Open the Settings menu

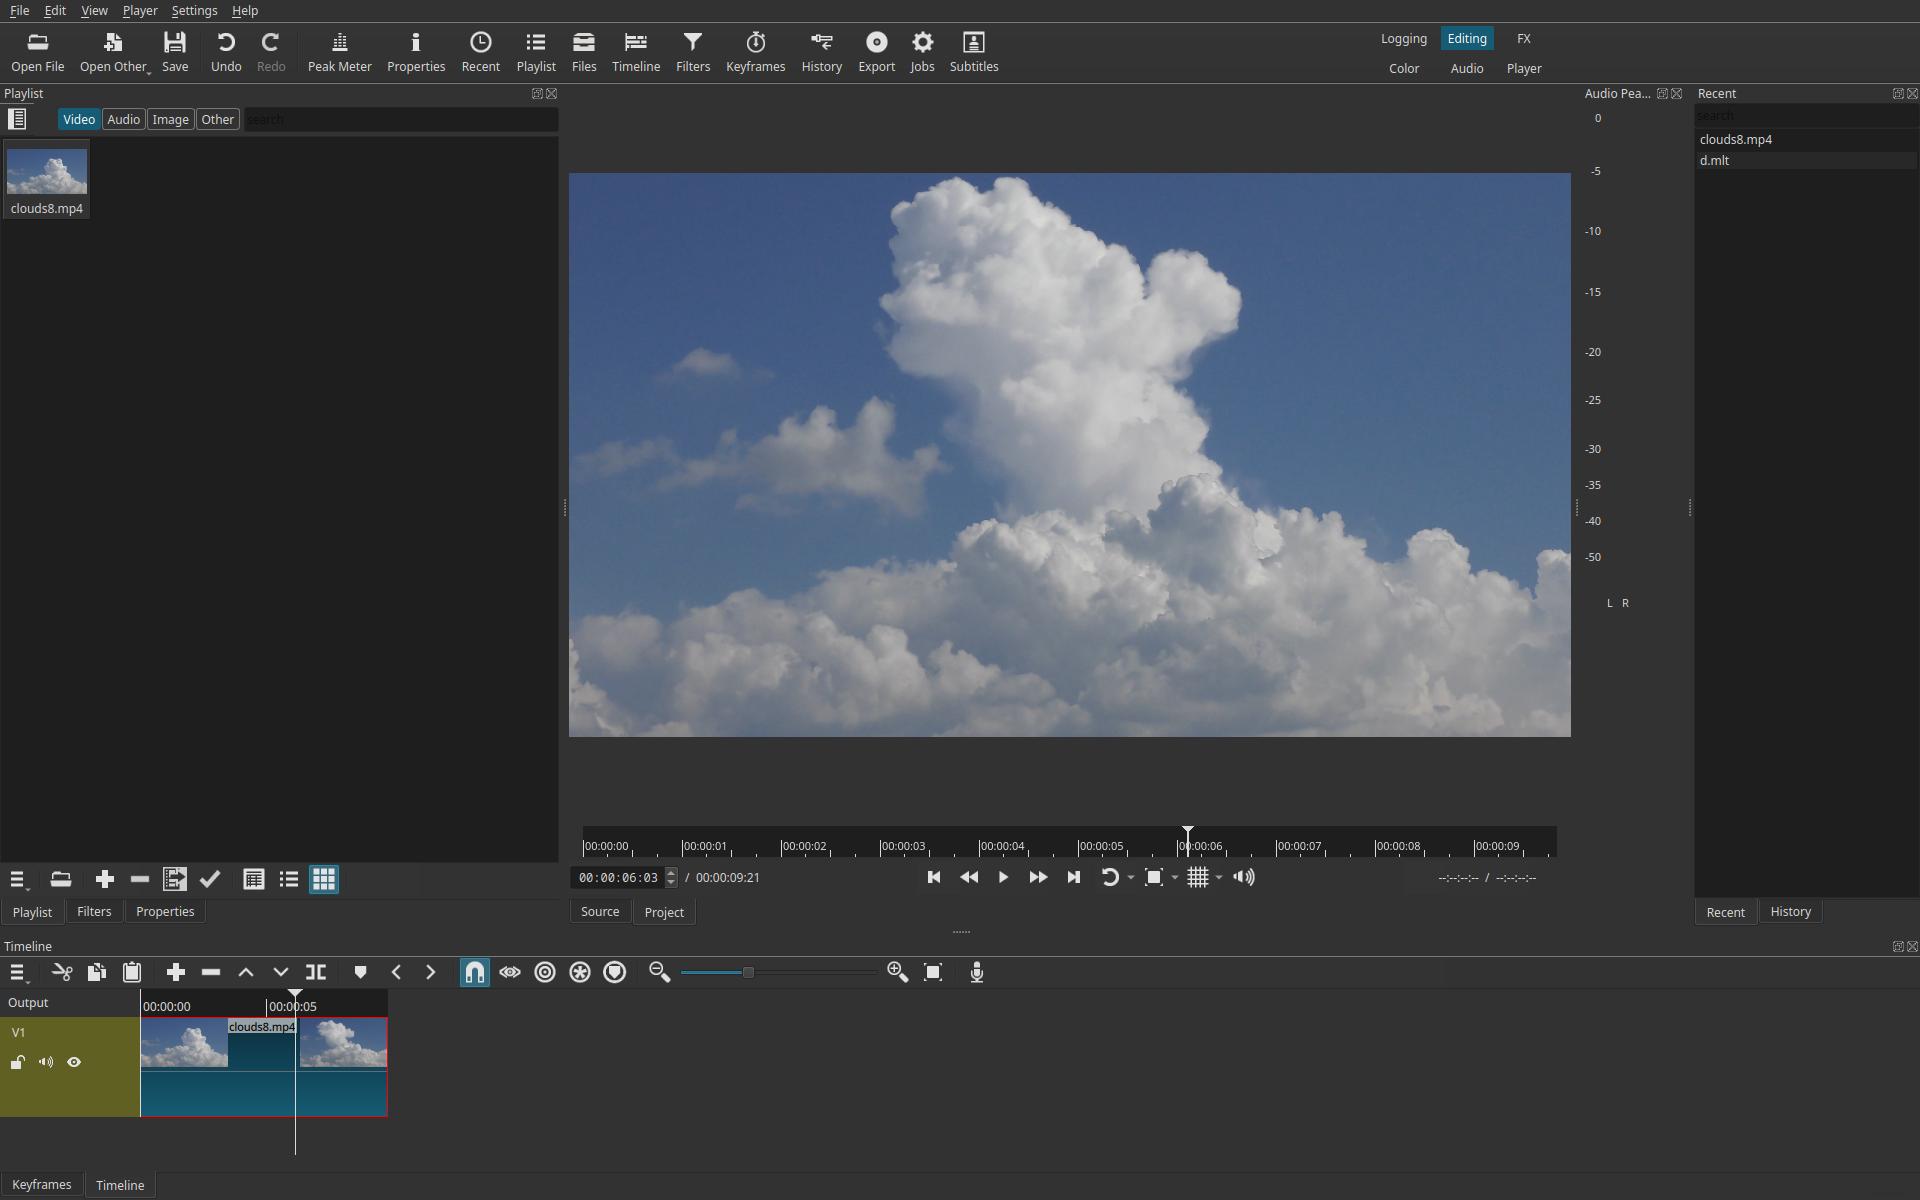[x=194, y=10]
